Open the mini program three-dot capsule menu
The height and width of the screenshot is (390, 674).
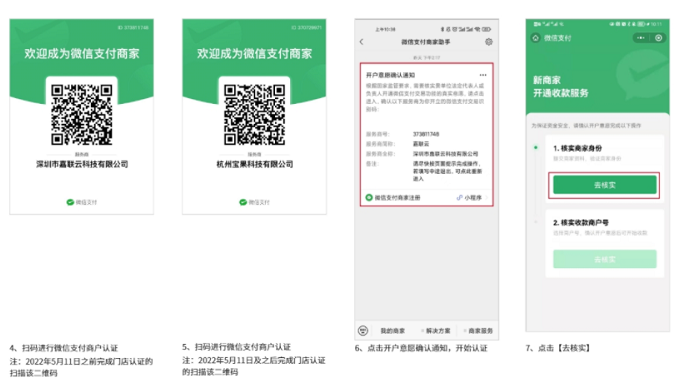(x=640, y=38)
